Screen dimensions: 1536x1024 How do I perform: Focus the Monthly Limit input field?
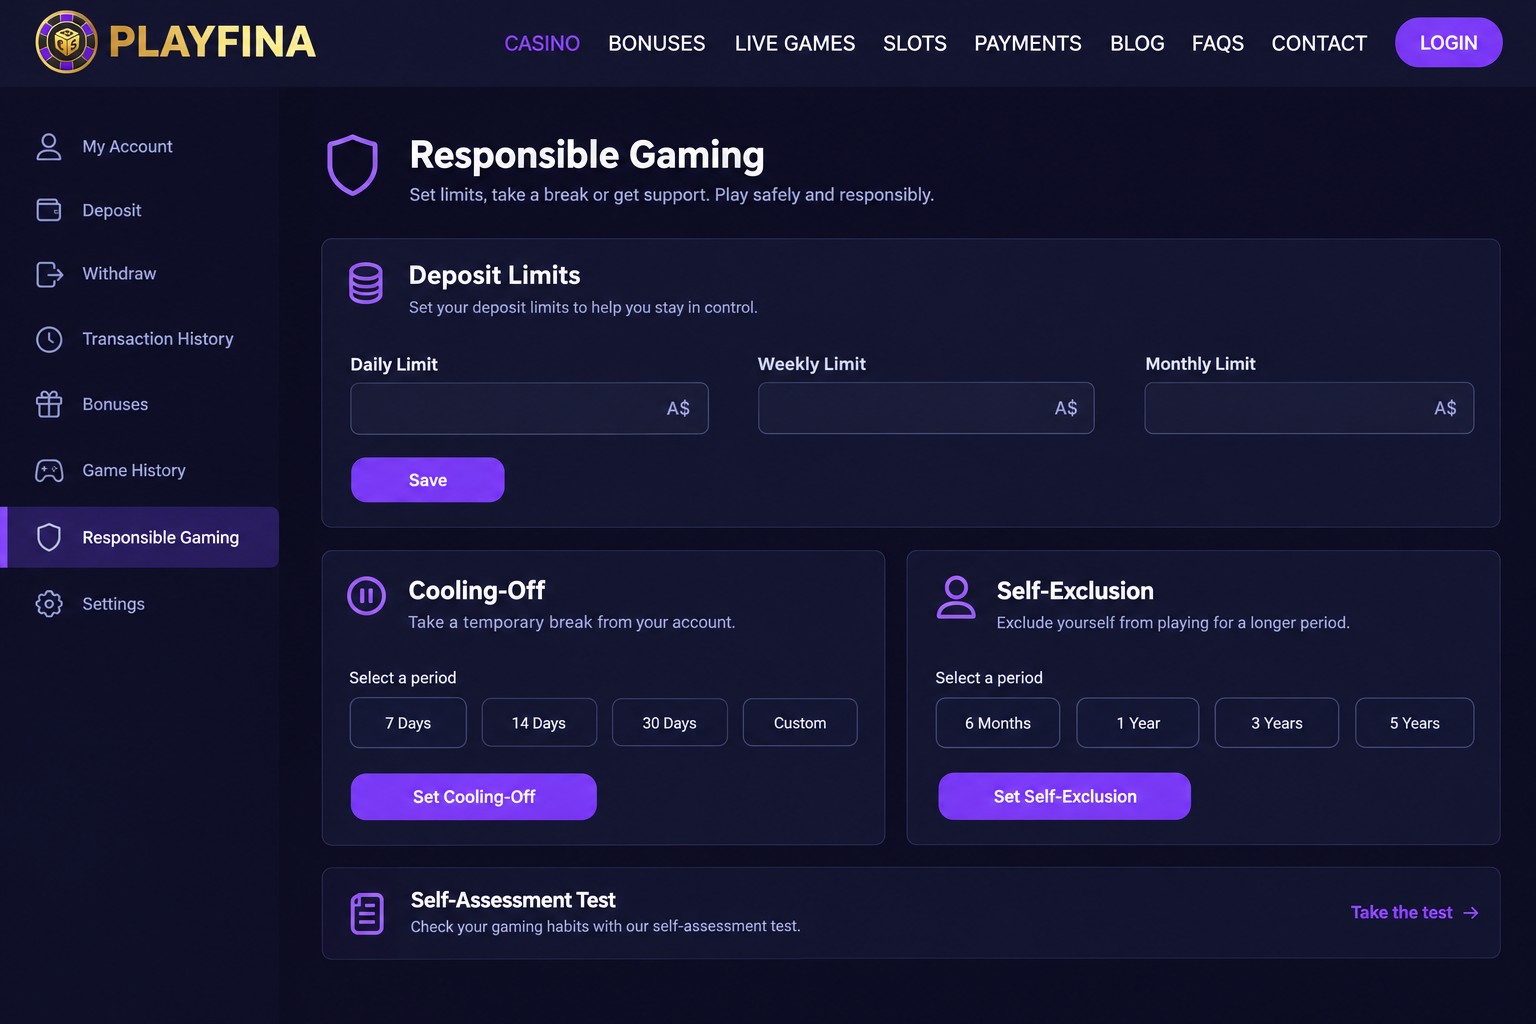click(1309, 408)
